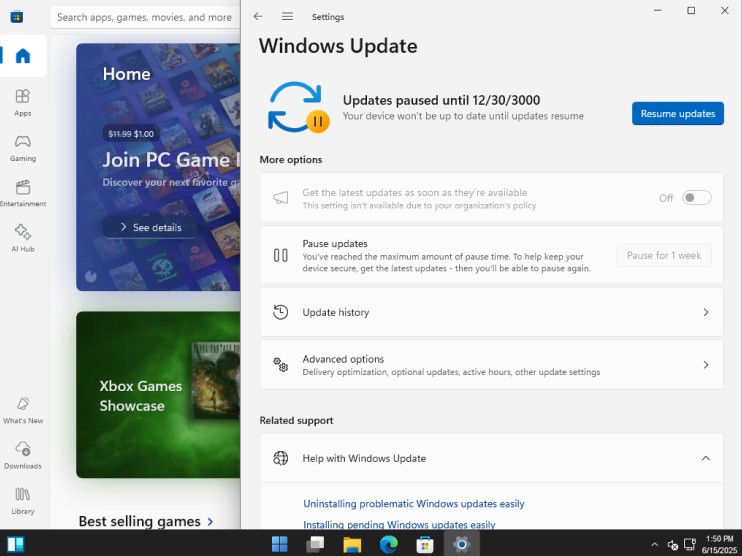742x556 pixels.
Task: Click the Update history clock icon
Action: 281,312
